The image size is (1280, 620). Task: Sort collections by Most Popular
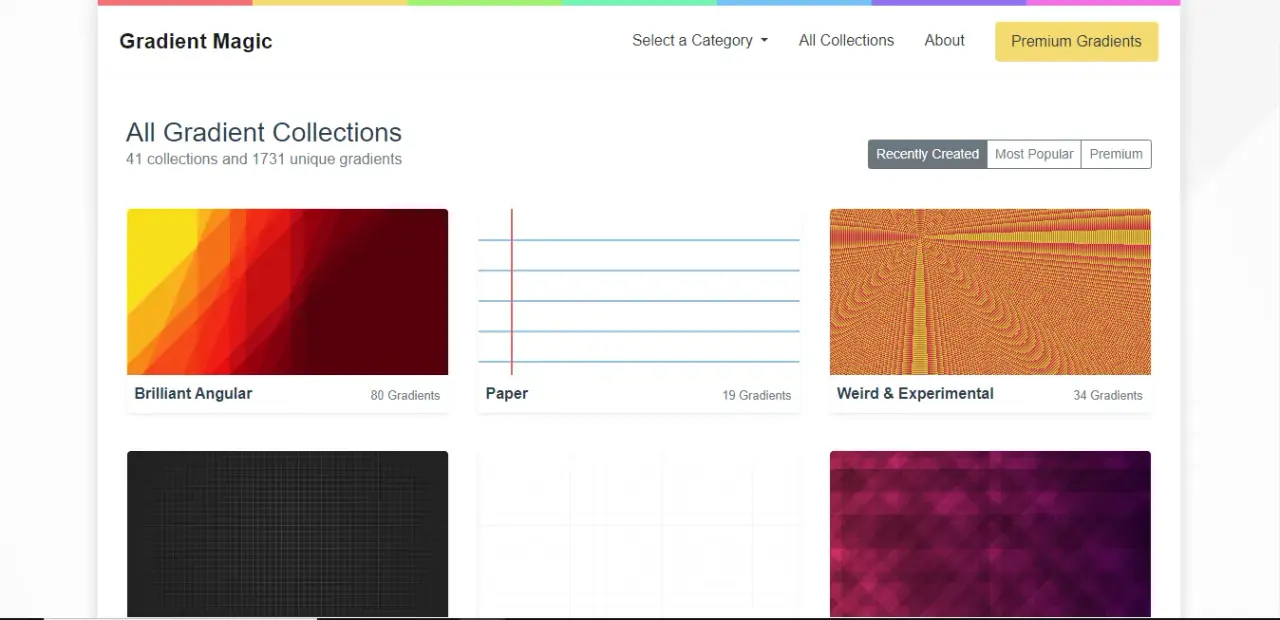[x=1034, y=154]
